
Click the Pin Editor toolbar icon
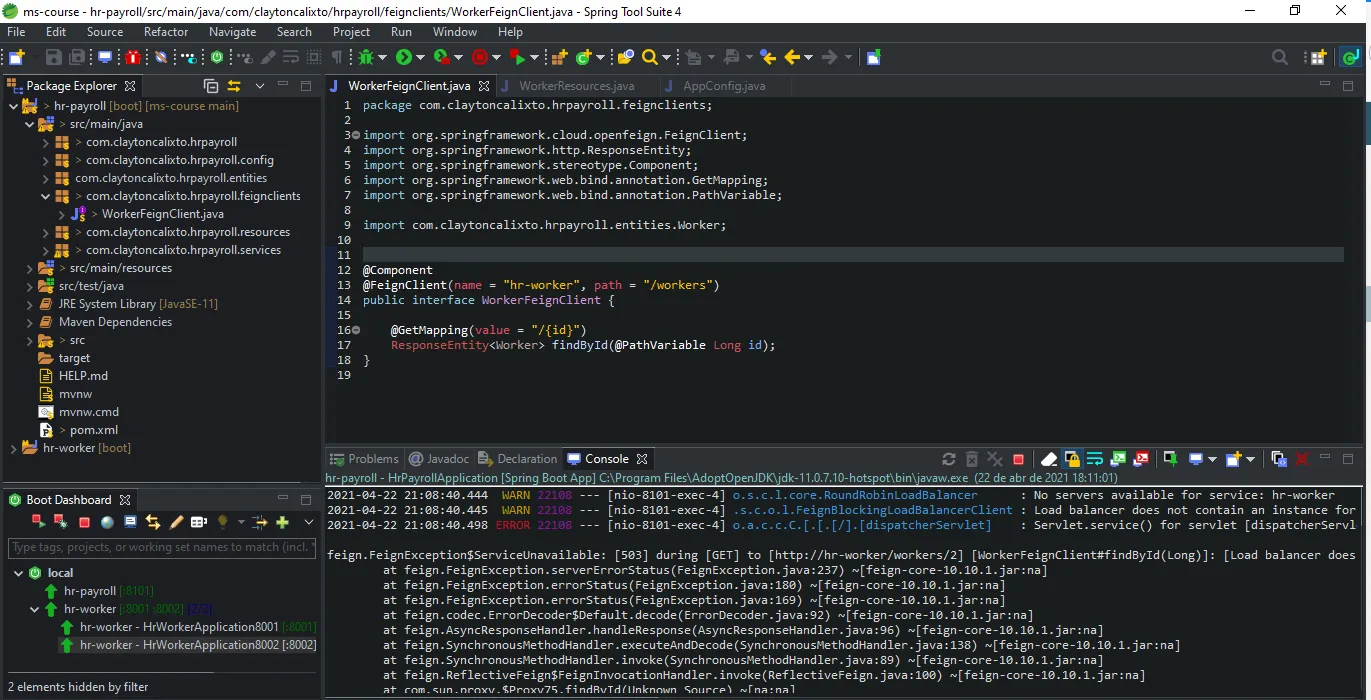pyautogui.click(x=873, y=57)
